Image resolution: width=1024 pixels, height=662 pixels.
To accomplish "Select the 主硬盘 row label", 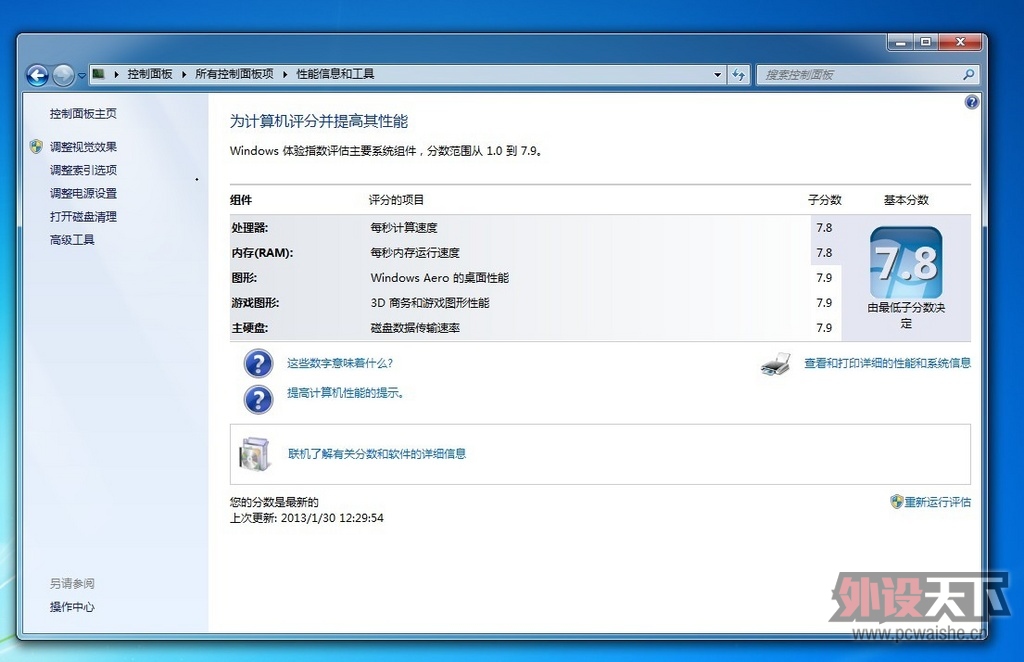I will click(249, 328).
